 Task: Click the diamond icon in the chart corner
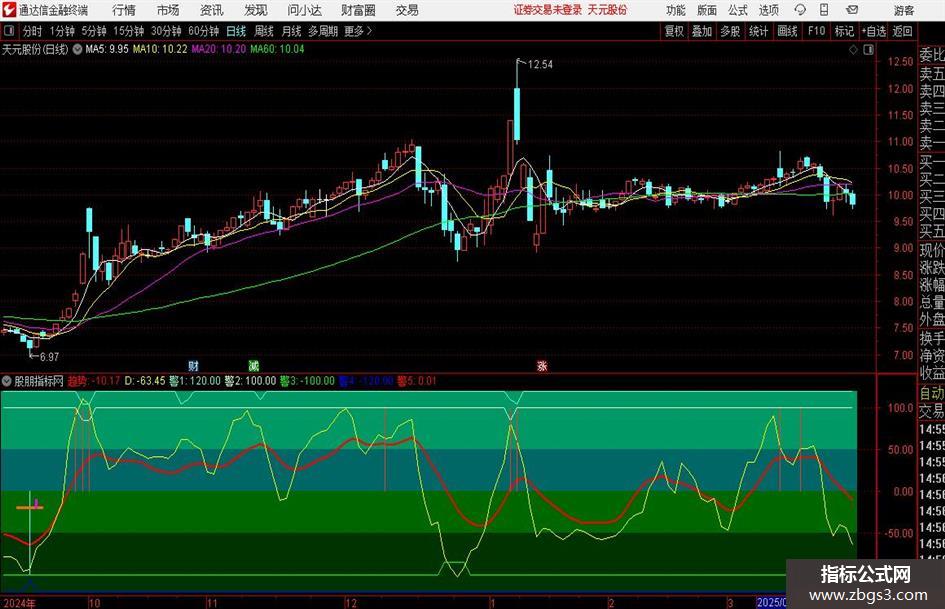853,49
